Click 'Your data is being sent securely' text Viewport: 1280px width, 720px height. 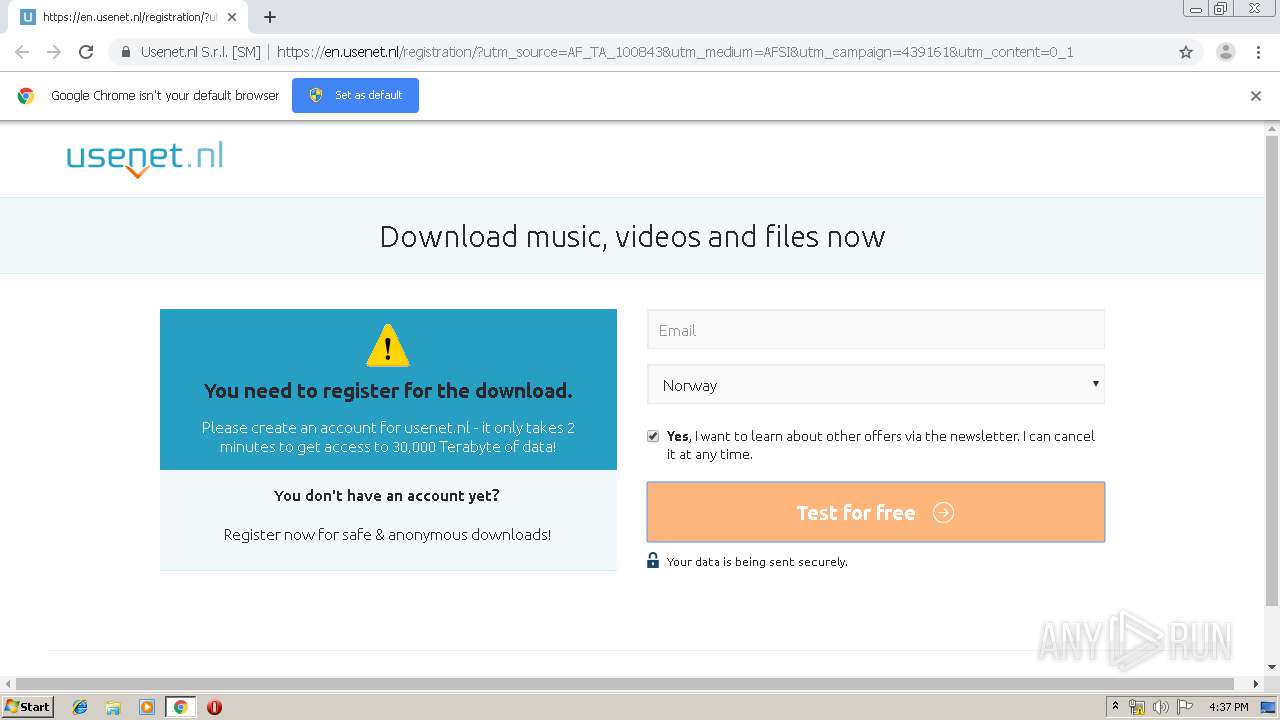pyautogui.click(x=757, y=562)
